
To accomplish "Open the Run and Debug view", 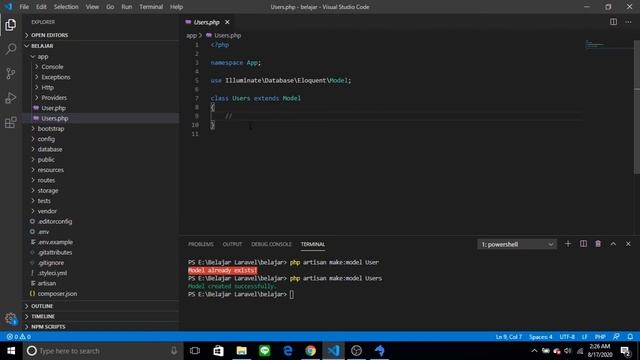I will point(11,98).
